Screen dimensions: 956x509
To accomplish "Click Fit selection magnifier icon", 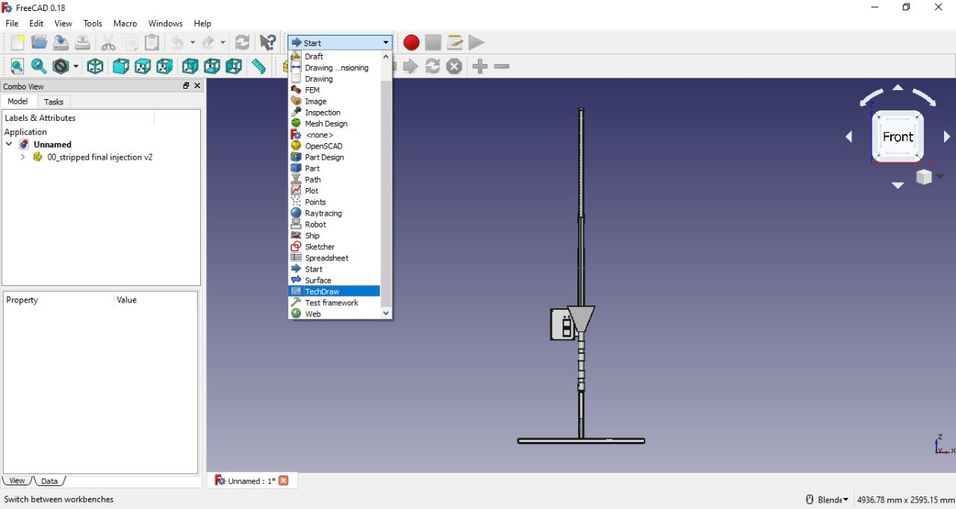I will (38, 66).
